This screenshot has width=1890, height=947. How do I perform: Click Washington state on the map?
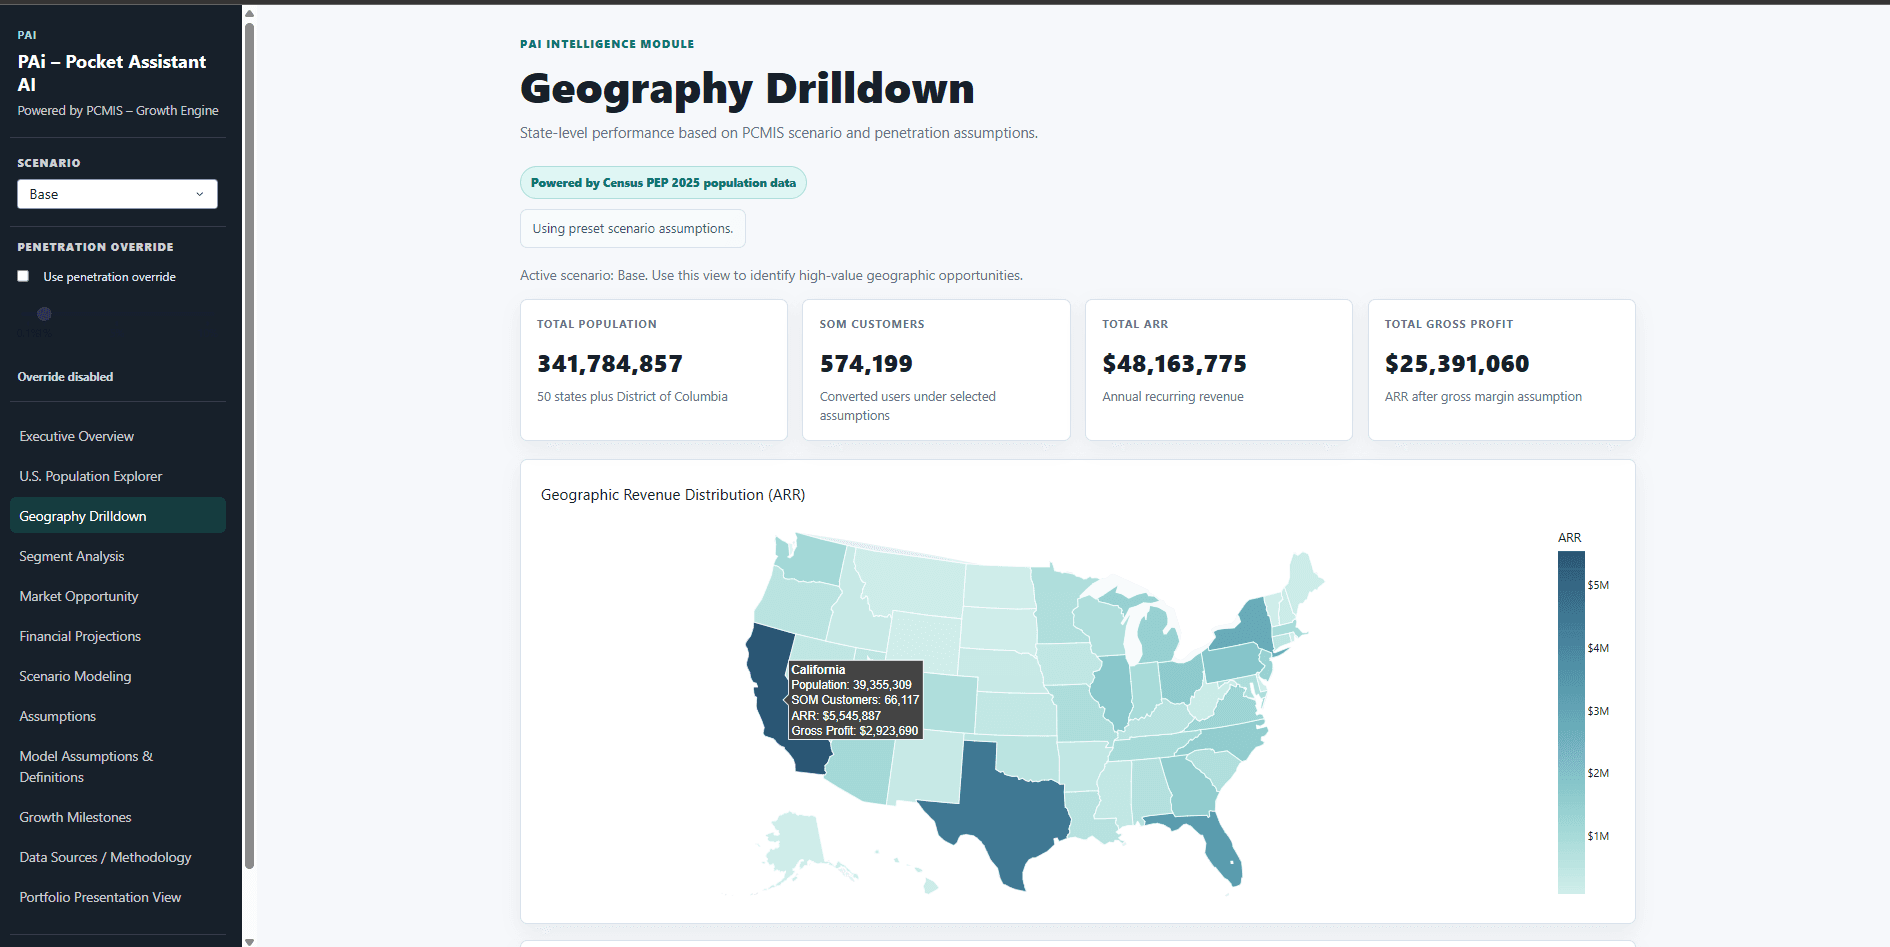pos(813,561)
